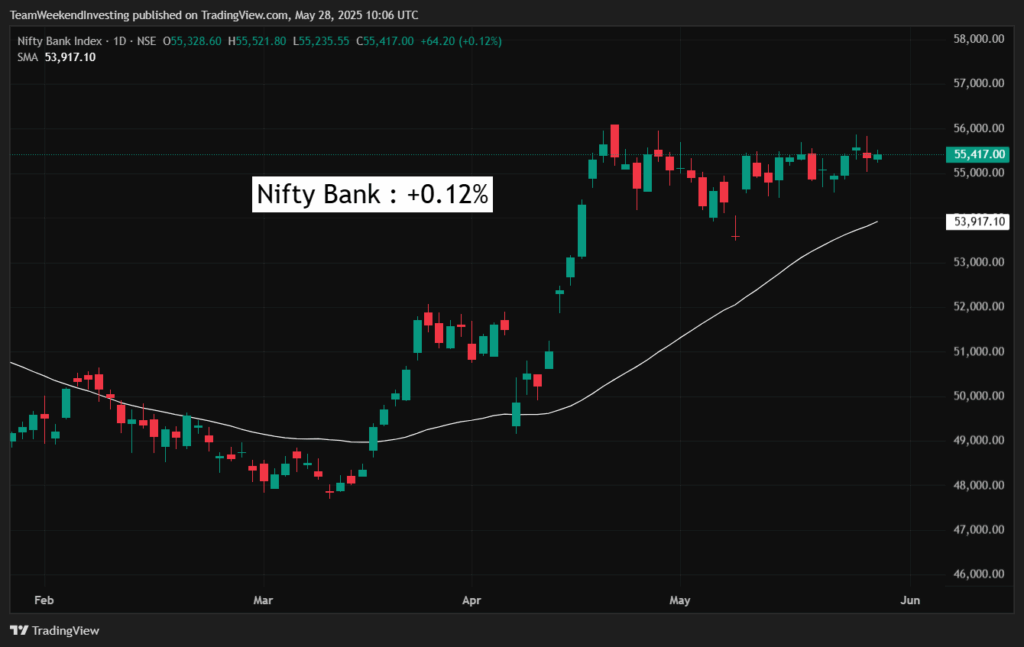Click the high value H55,521.80
The width and height of the screenshot is (1024, 647).
point(257,41)
